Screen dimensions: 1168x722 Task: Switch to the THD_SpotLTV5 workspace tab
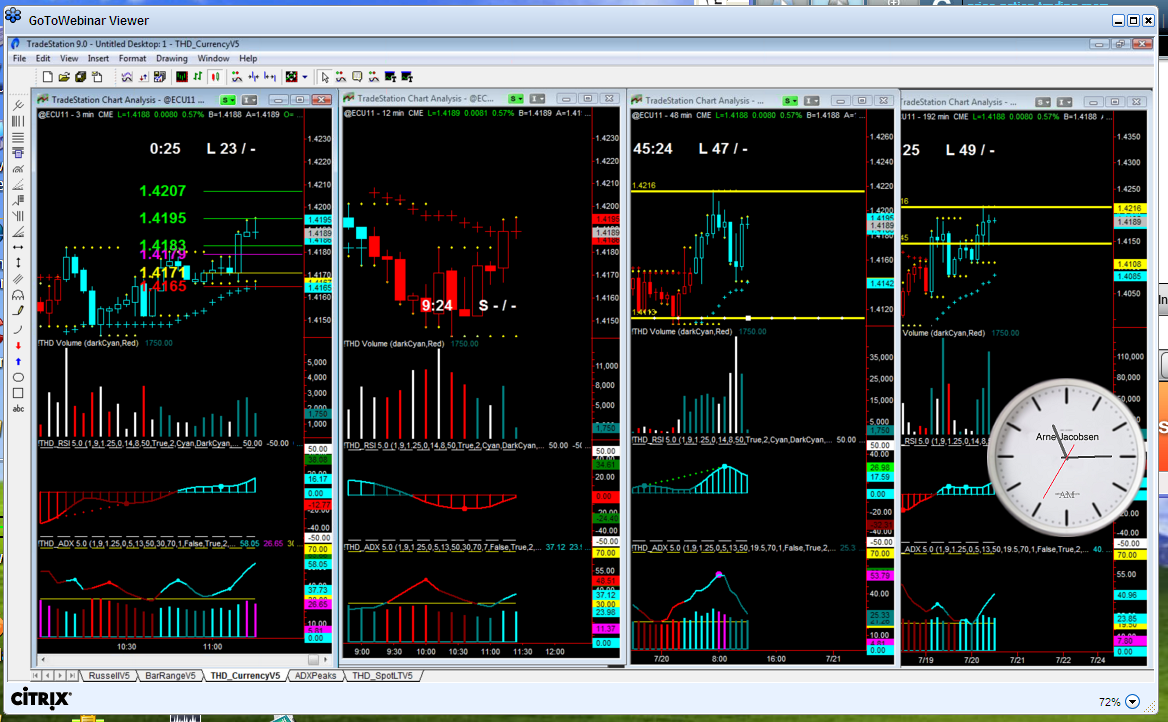[382, 676]
